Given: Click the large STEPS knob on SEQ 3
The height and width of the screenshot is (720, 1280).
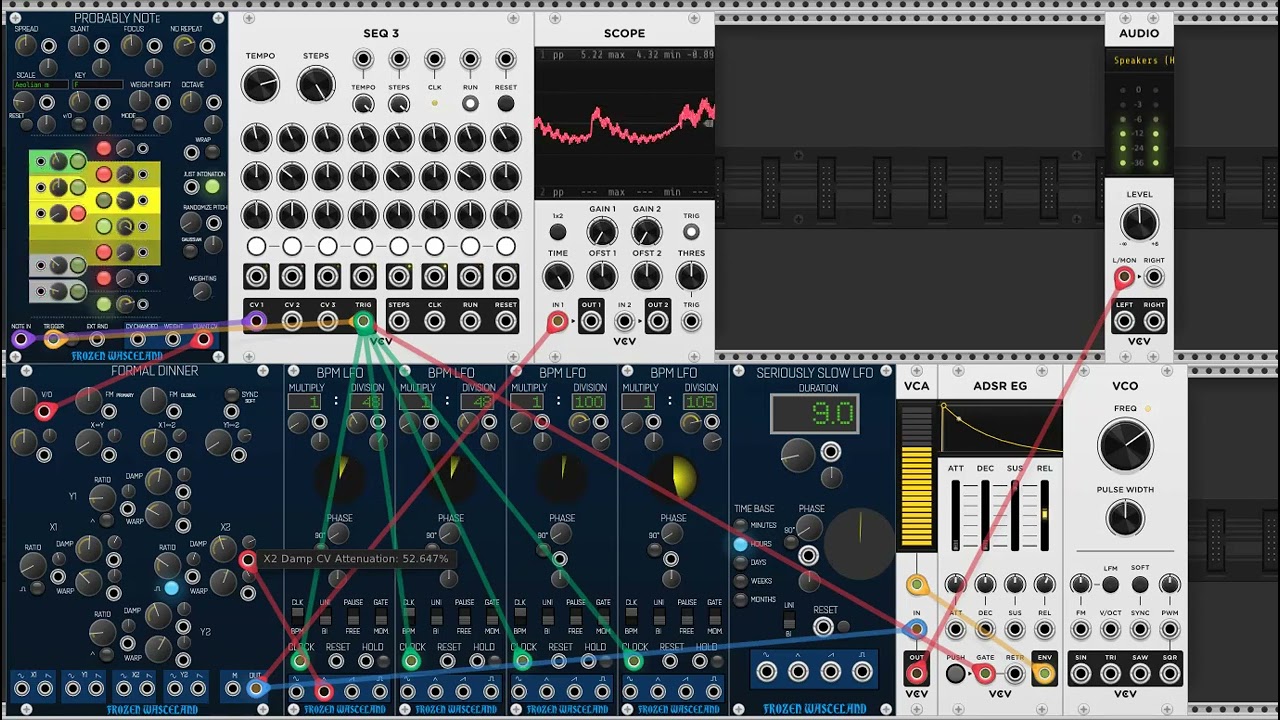Looking at the screenshot, I should 316,84.
